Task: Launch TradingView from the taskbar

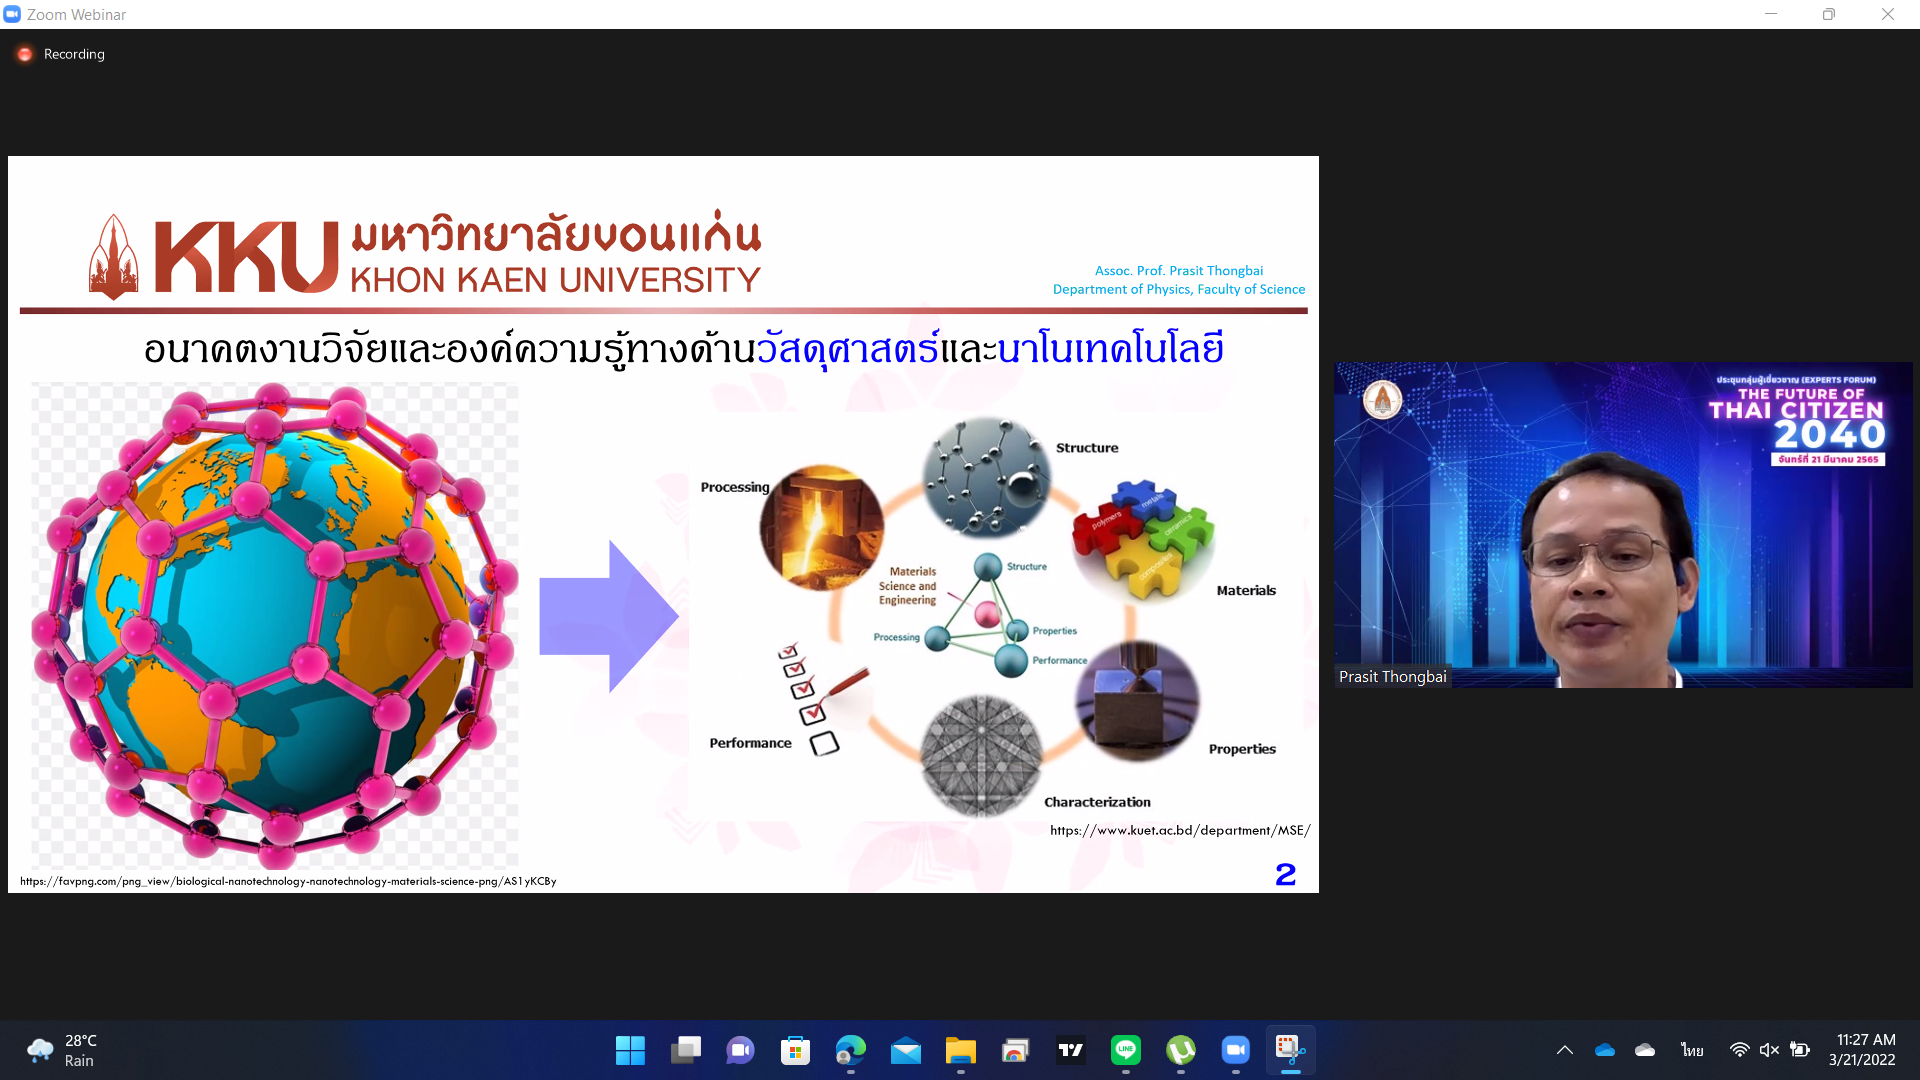Action: pos(1071,1050)
